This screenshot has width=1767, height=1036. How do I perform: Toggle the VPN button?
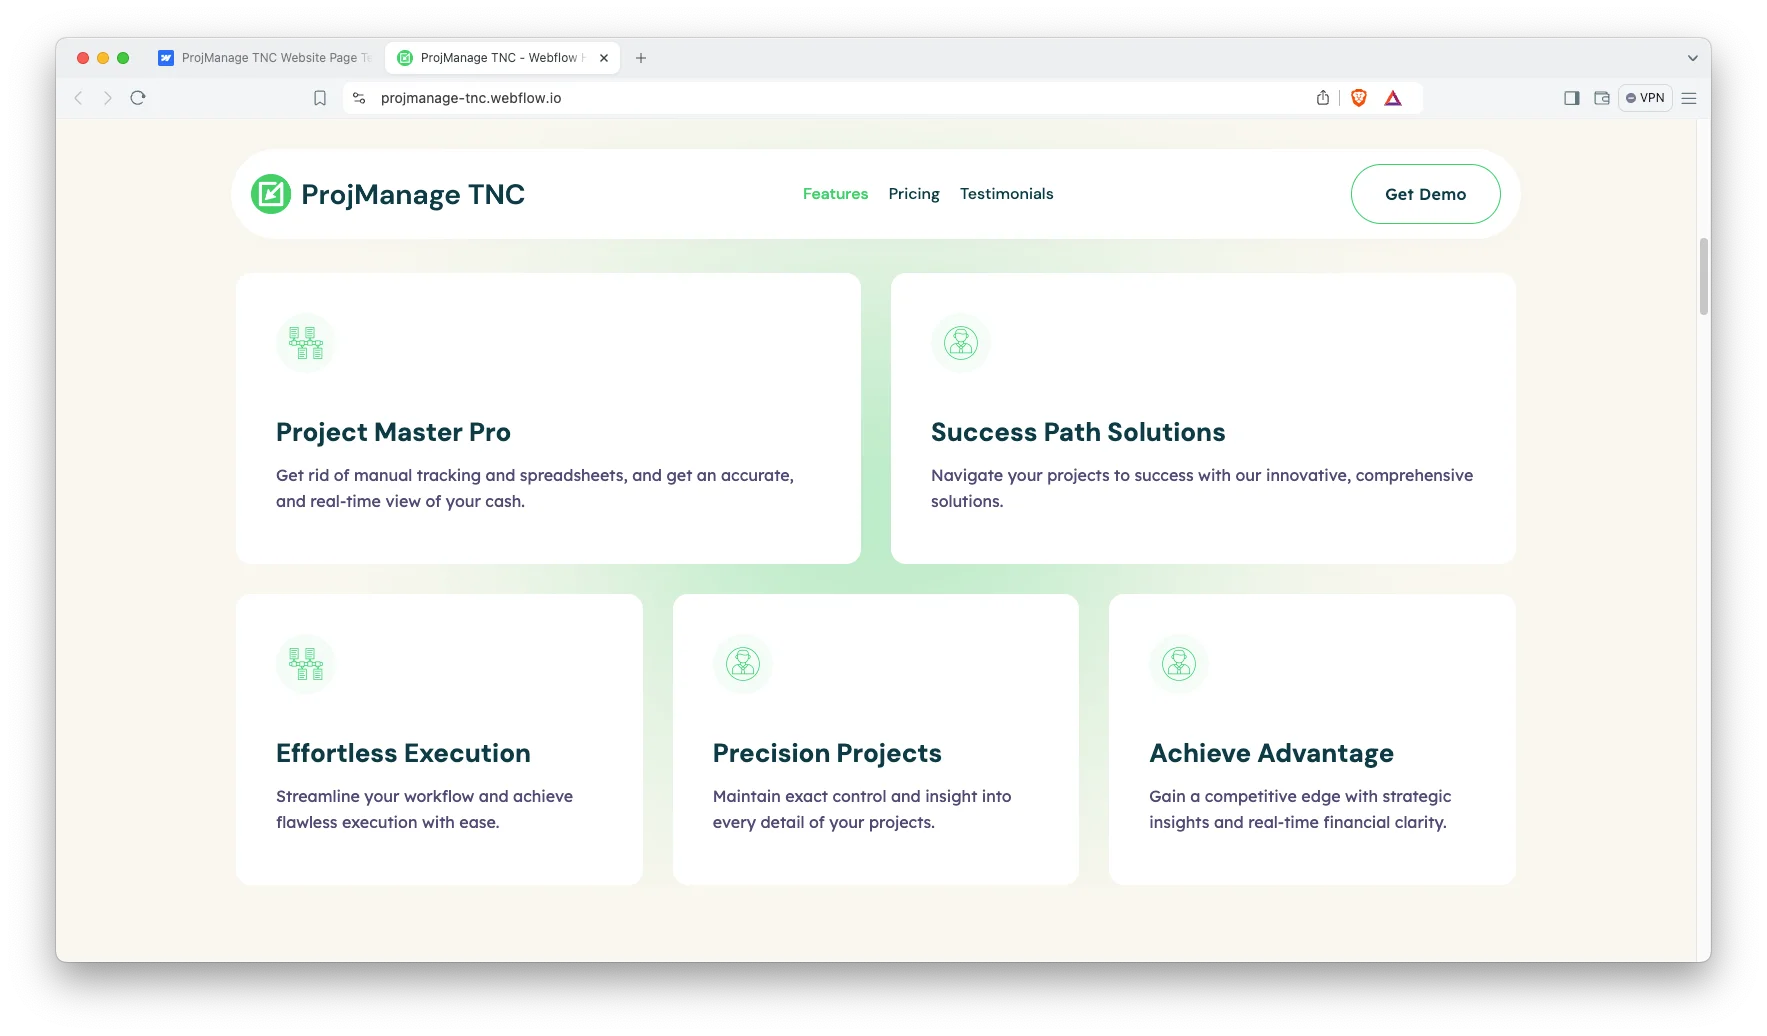tap(1645, 98)
